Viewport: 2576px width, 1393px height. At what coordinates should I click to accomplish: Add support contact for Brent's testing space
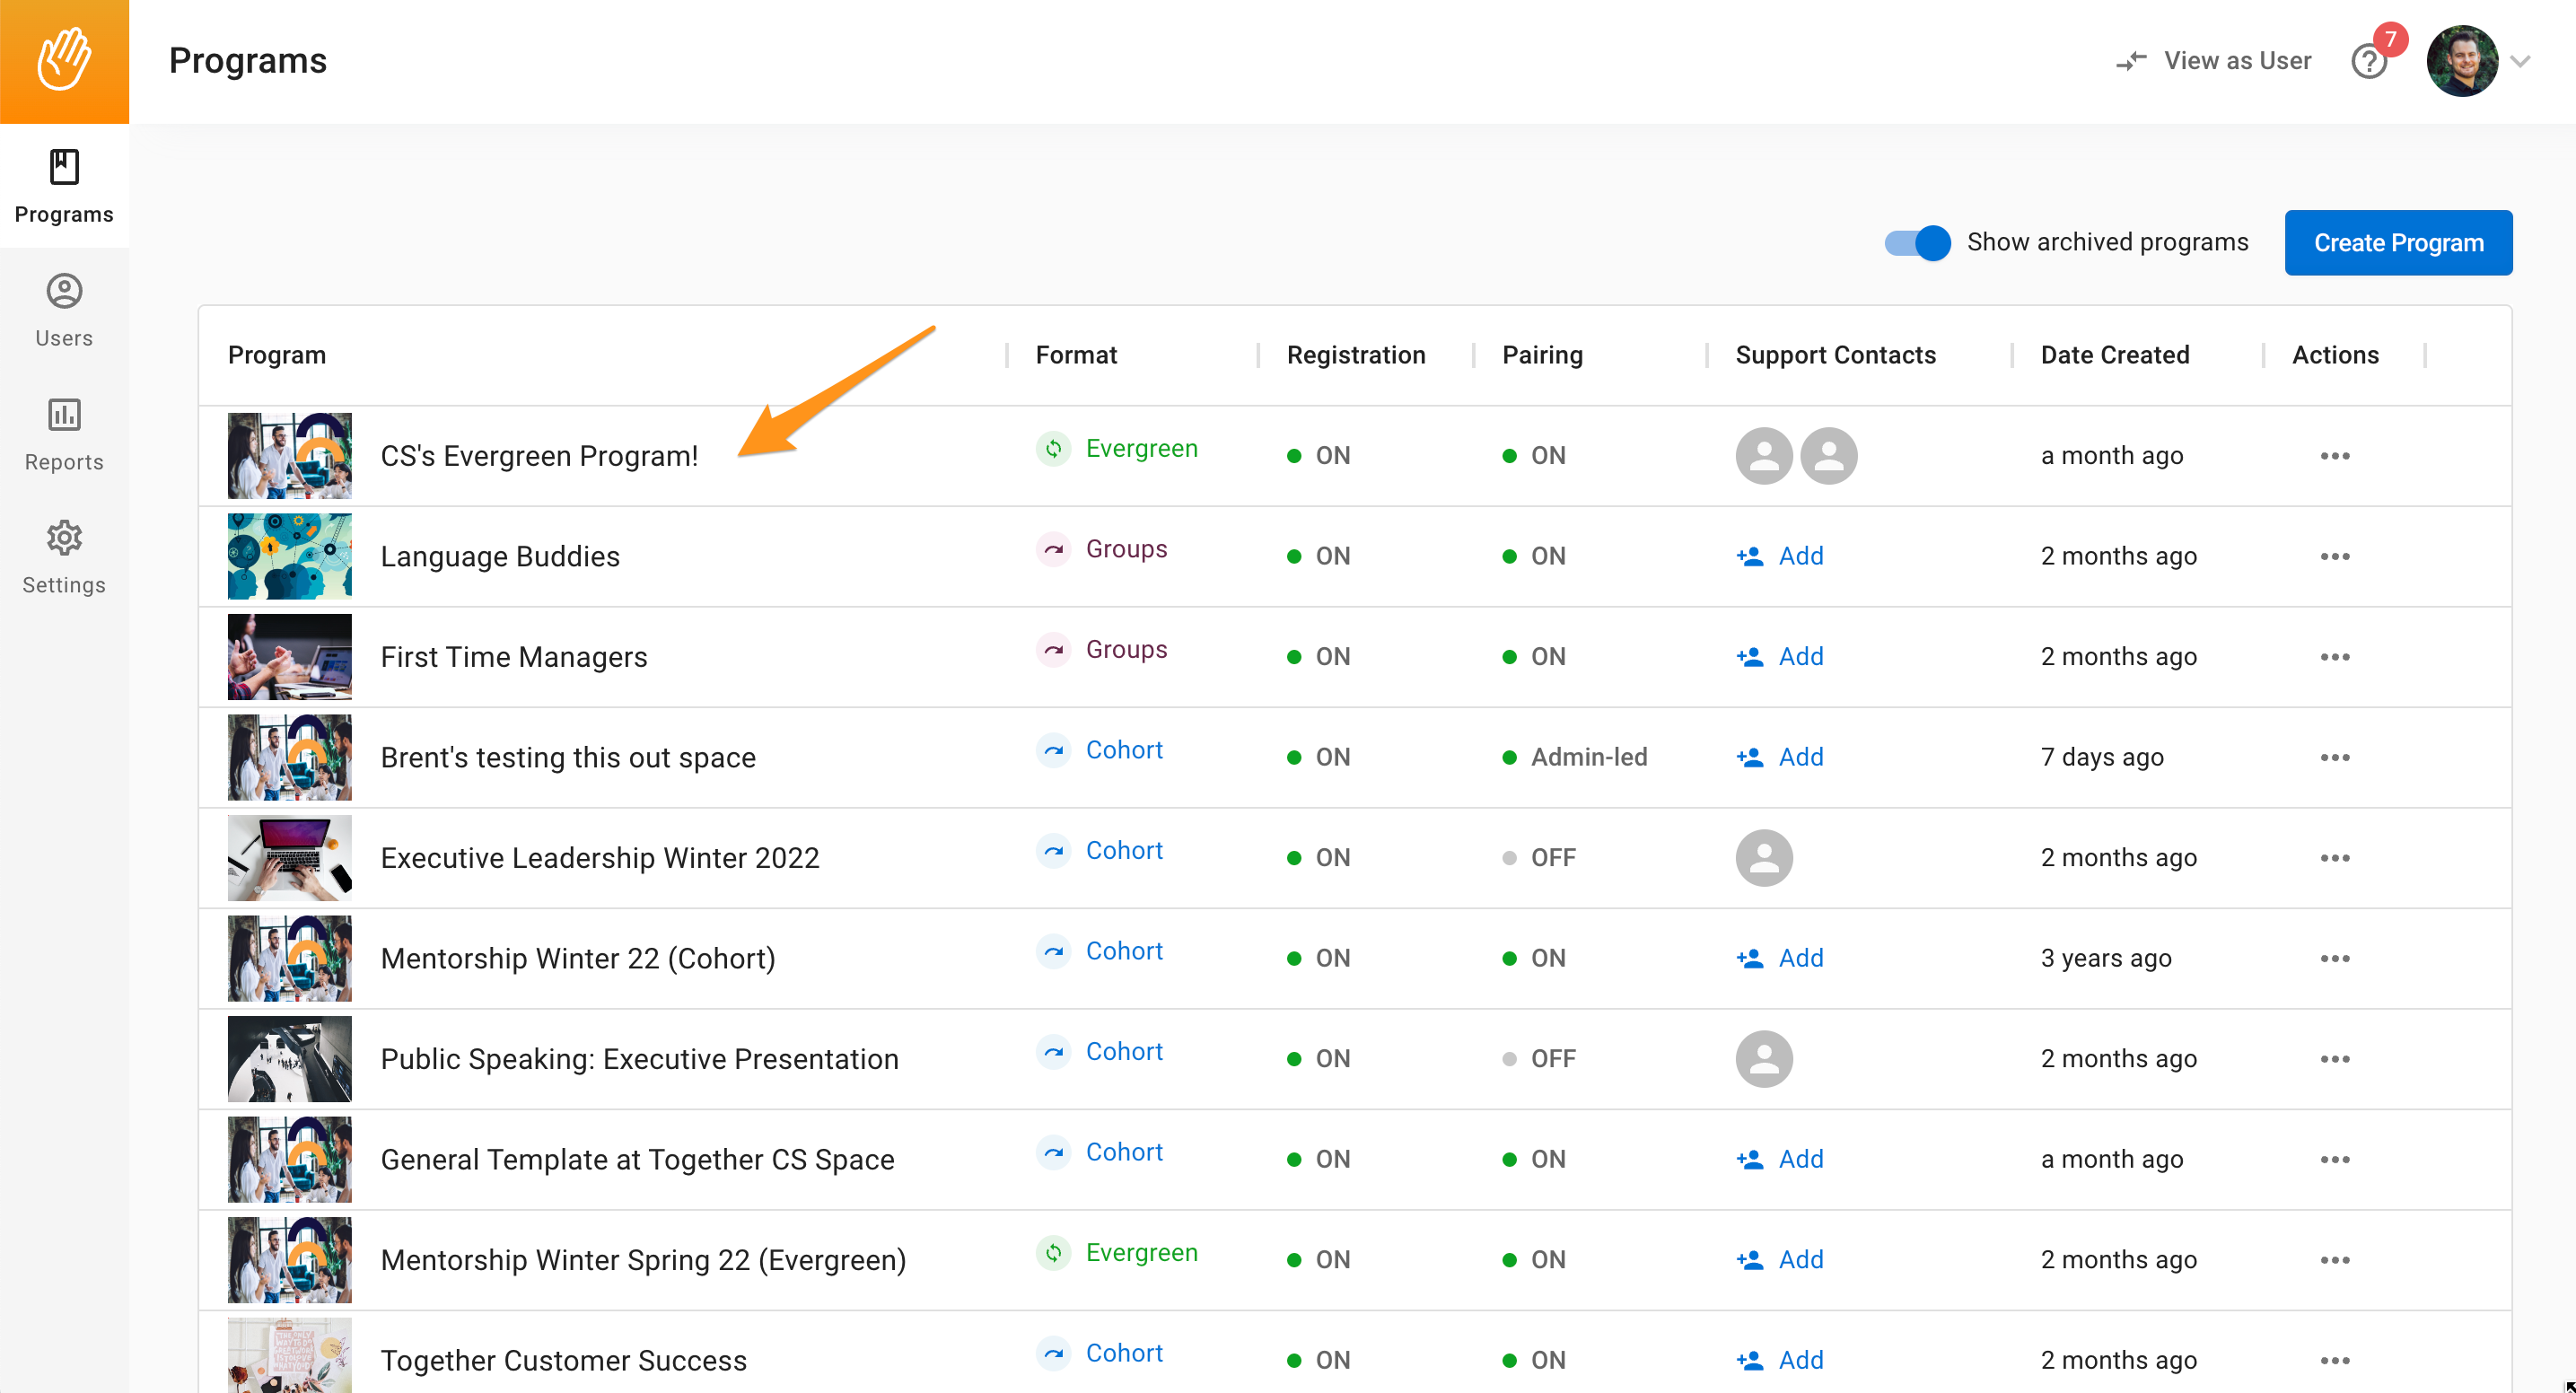pos(1780,757)
